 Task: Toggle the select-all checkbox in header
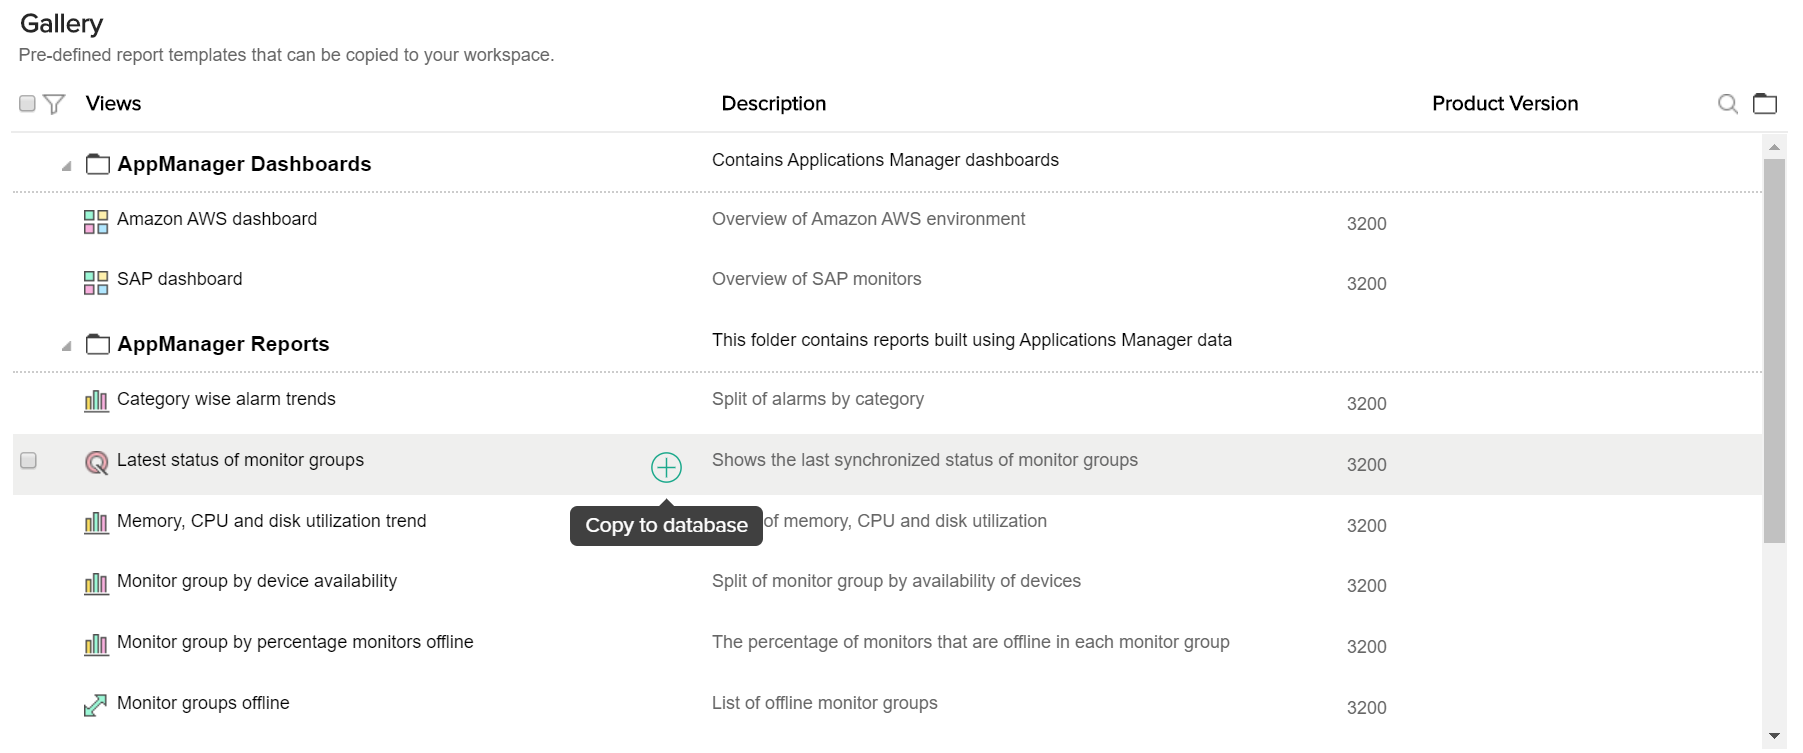pyautogui.click(x=28, y=103)
